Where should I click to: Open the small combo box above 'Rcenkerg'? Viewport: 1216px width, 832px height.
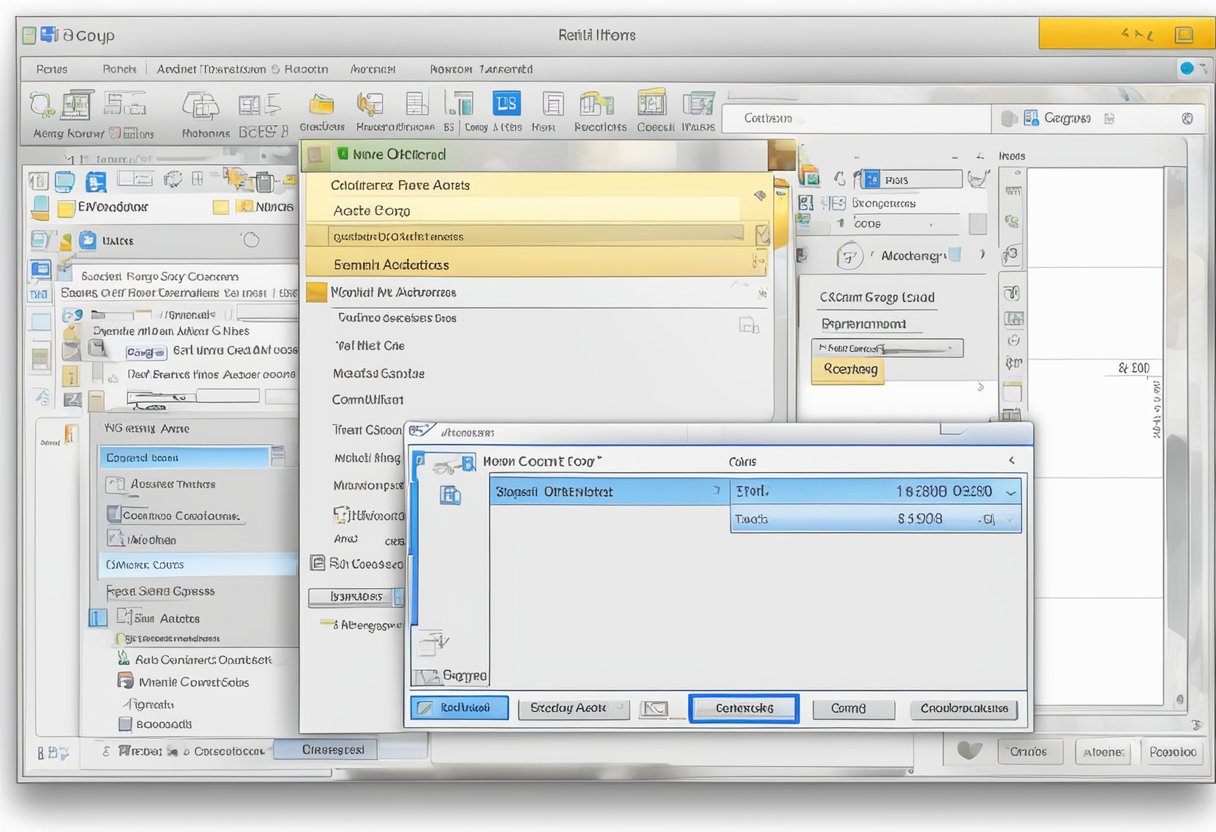coord(886,348)
